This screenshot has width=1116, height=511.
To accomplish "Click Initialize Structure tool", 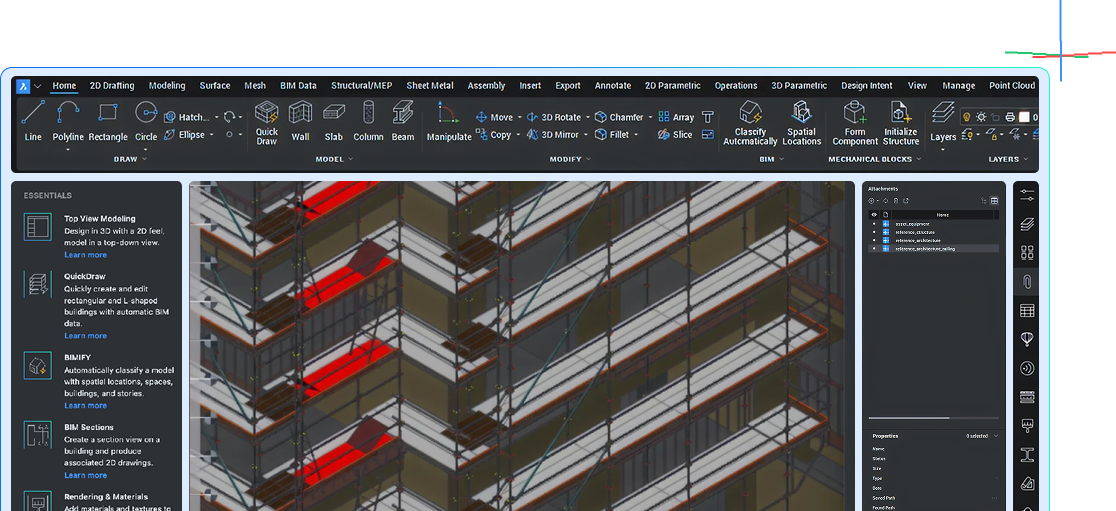I will (x=901, y=122).
